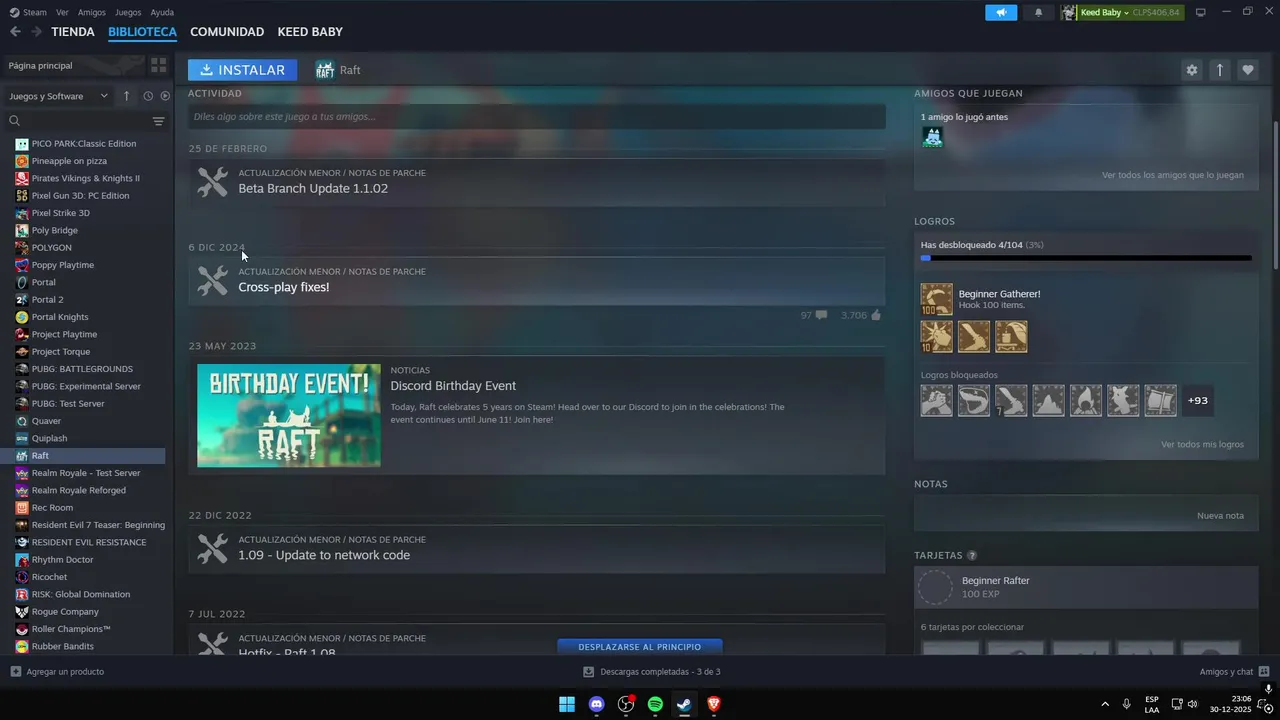Screen dimensions: 1280x720
Task: Select Poppy Playtime in the library list
Action: [x=62, y=265]
